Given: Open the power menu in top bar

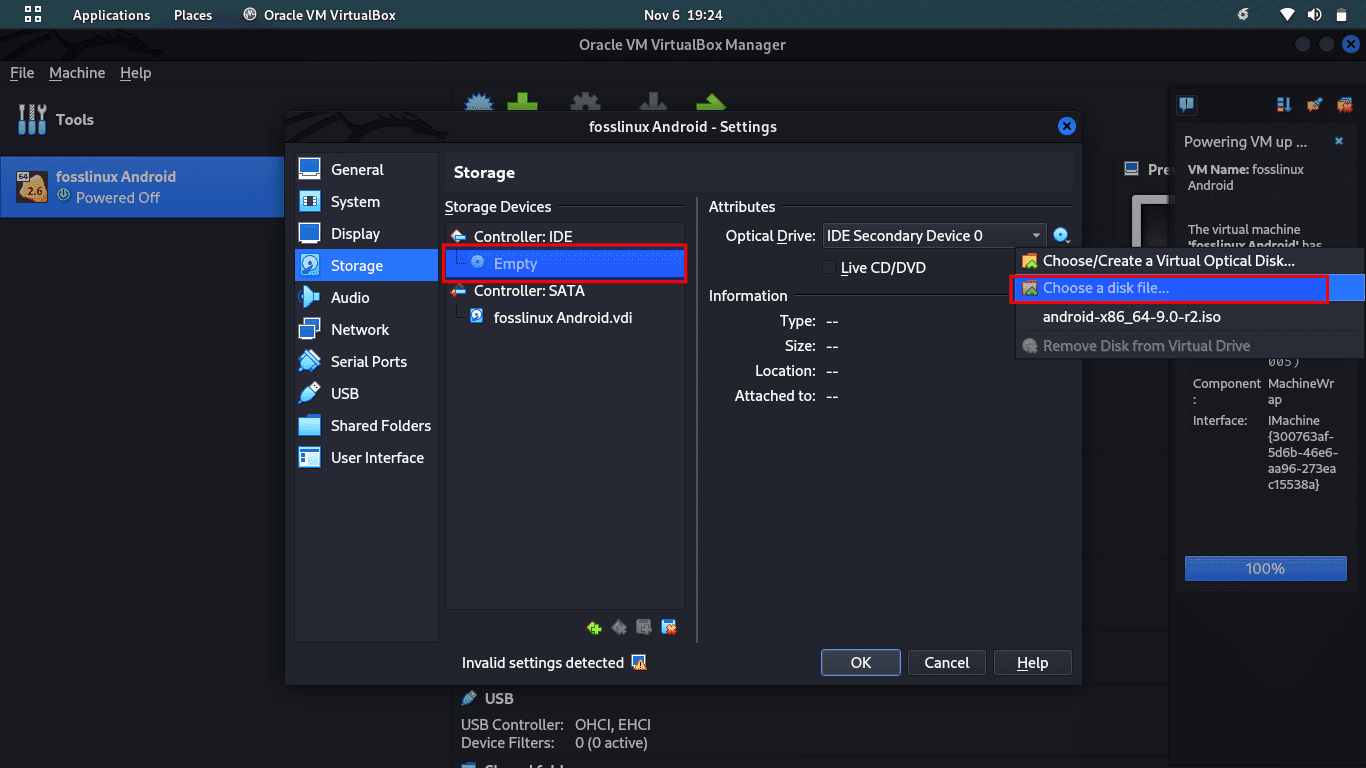Looking at the screenshot, I should click(x=1341, y=15).
